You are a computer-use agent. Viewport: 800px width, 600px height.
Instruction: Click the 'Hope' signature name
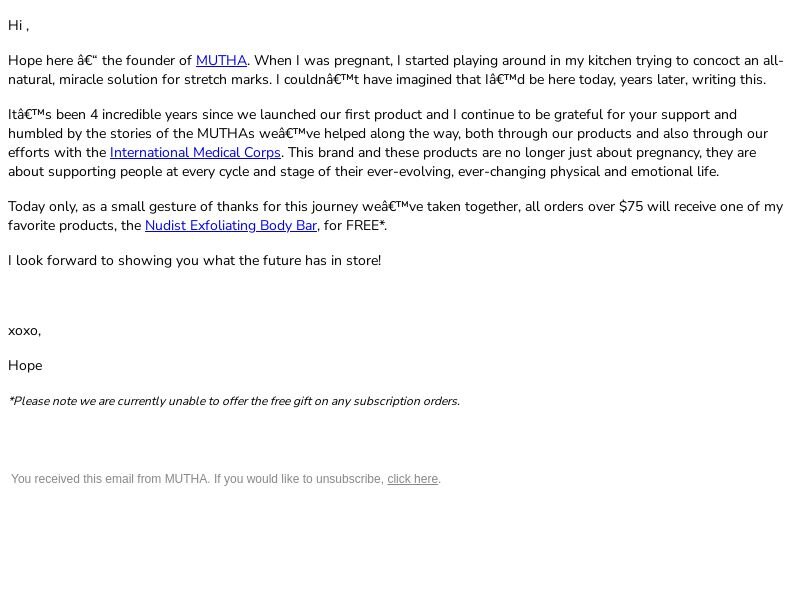[x=25, y=366]
